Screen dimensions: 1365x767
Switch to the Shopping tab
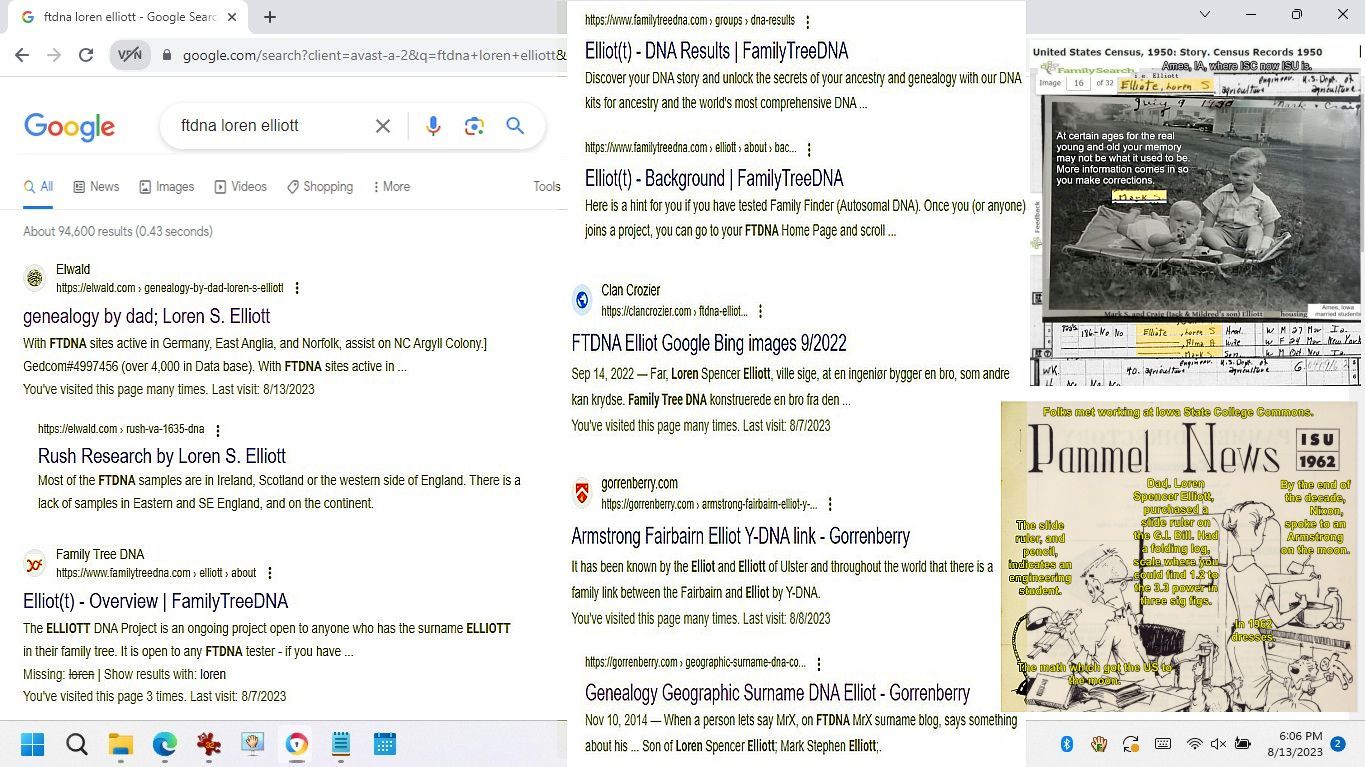point(320,187)
